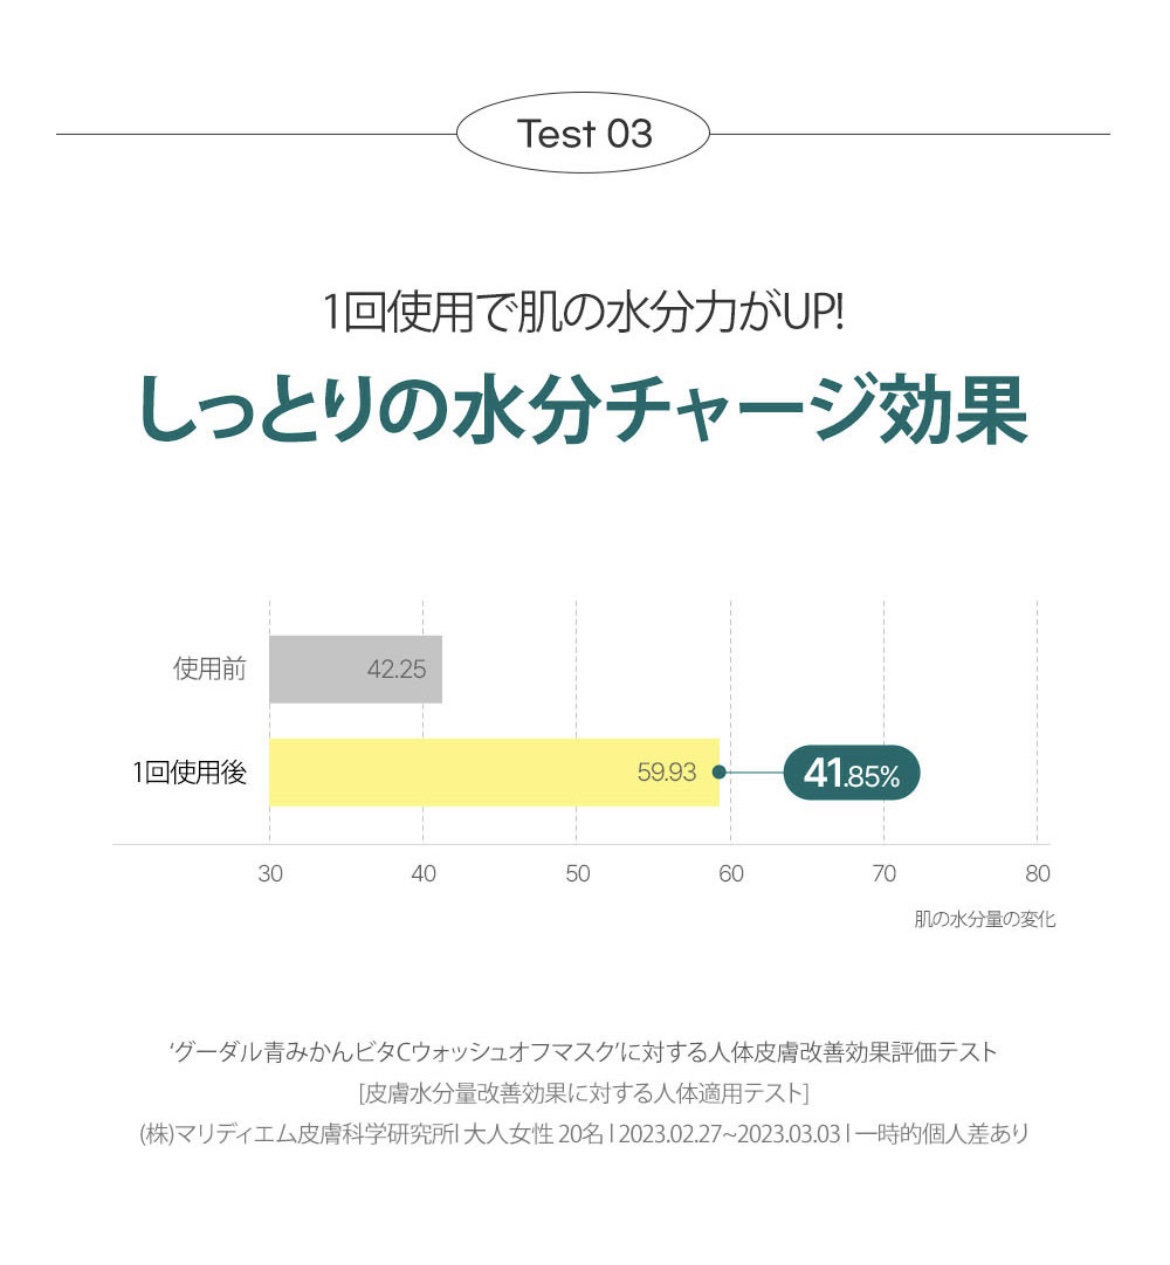1170x1265 pixels.
Task: Click the axis tick label 70
Action: coord(884,873)
